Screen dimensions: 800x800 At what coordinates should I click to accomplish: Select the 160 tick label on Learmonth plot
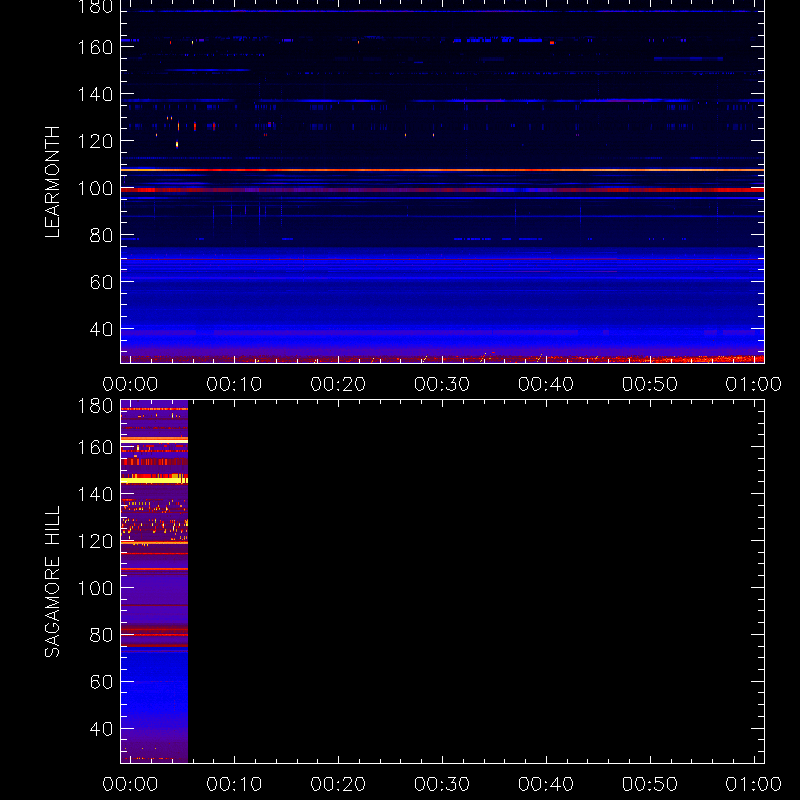95,47
